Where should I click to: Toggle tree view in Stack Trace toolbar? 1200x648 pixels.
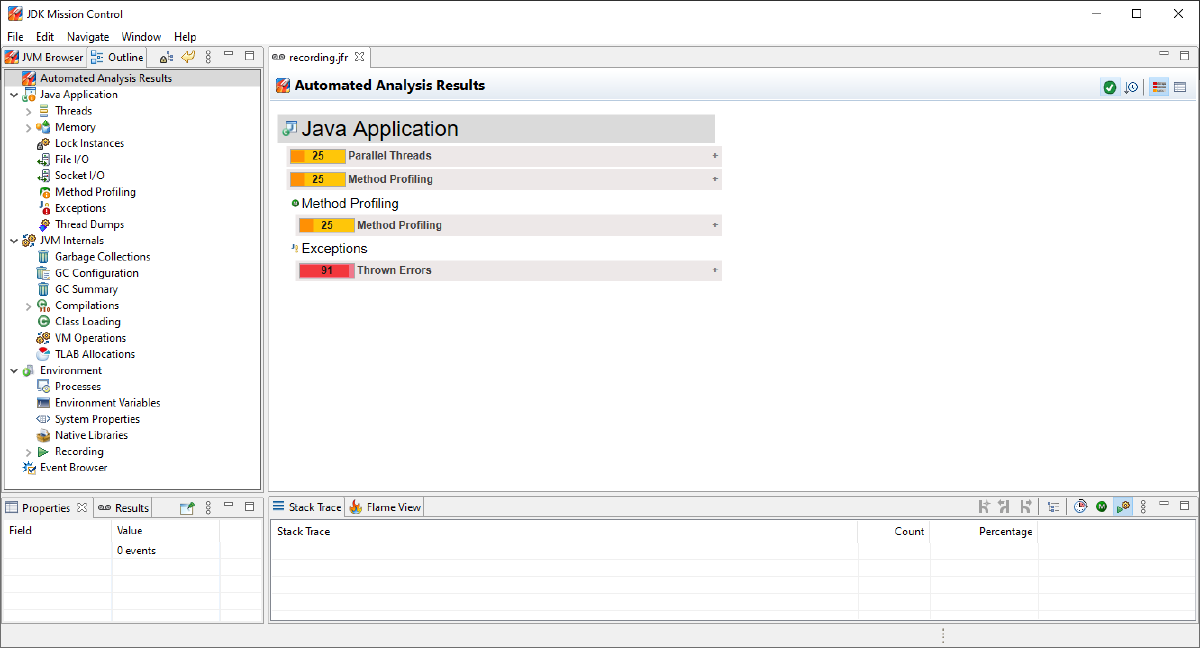pos(1053,507)
